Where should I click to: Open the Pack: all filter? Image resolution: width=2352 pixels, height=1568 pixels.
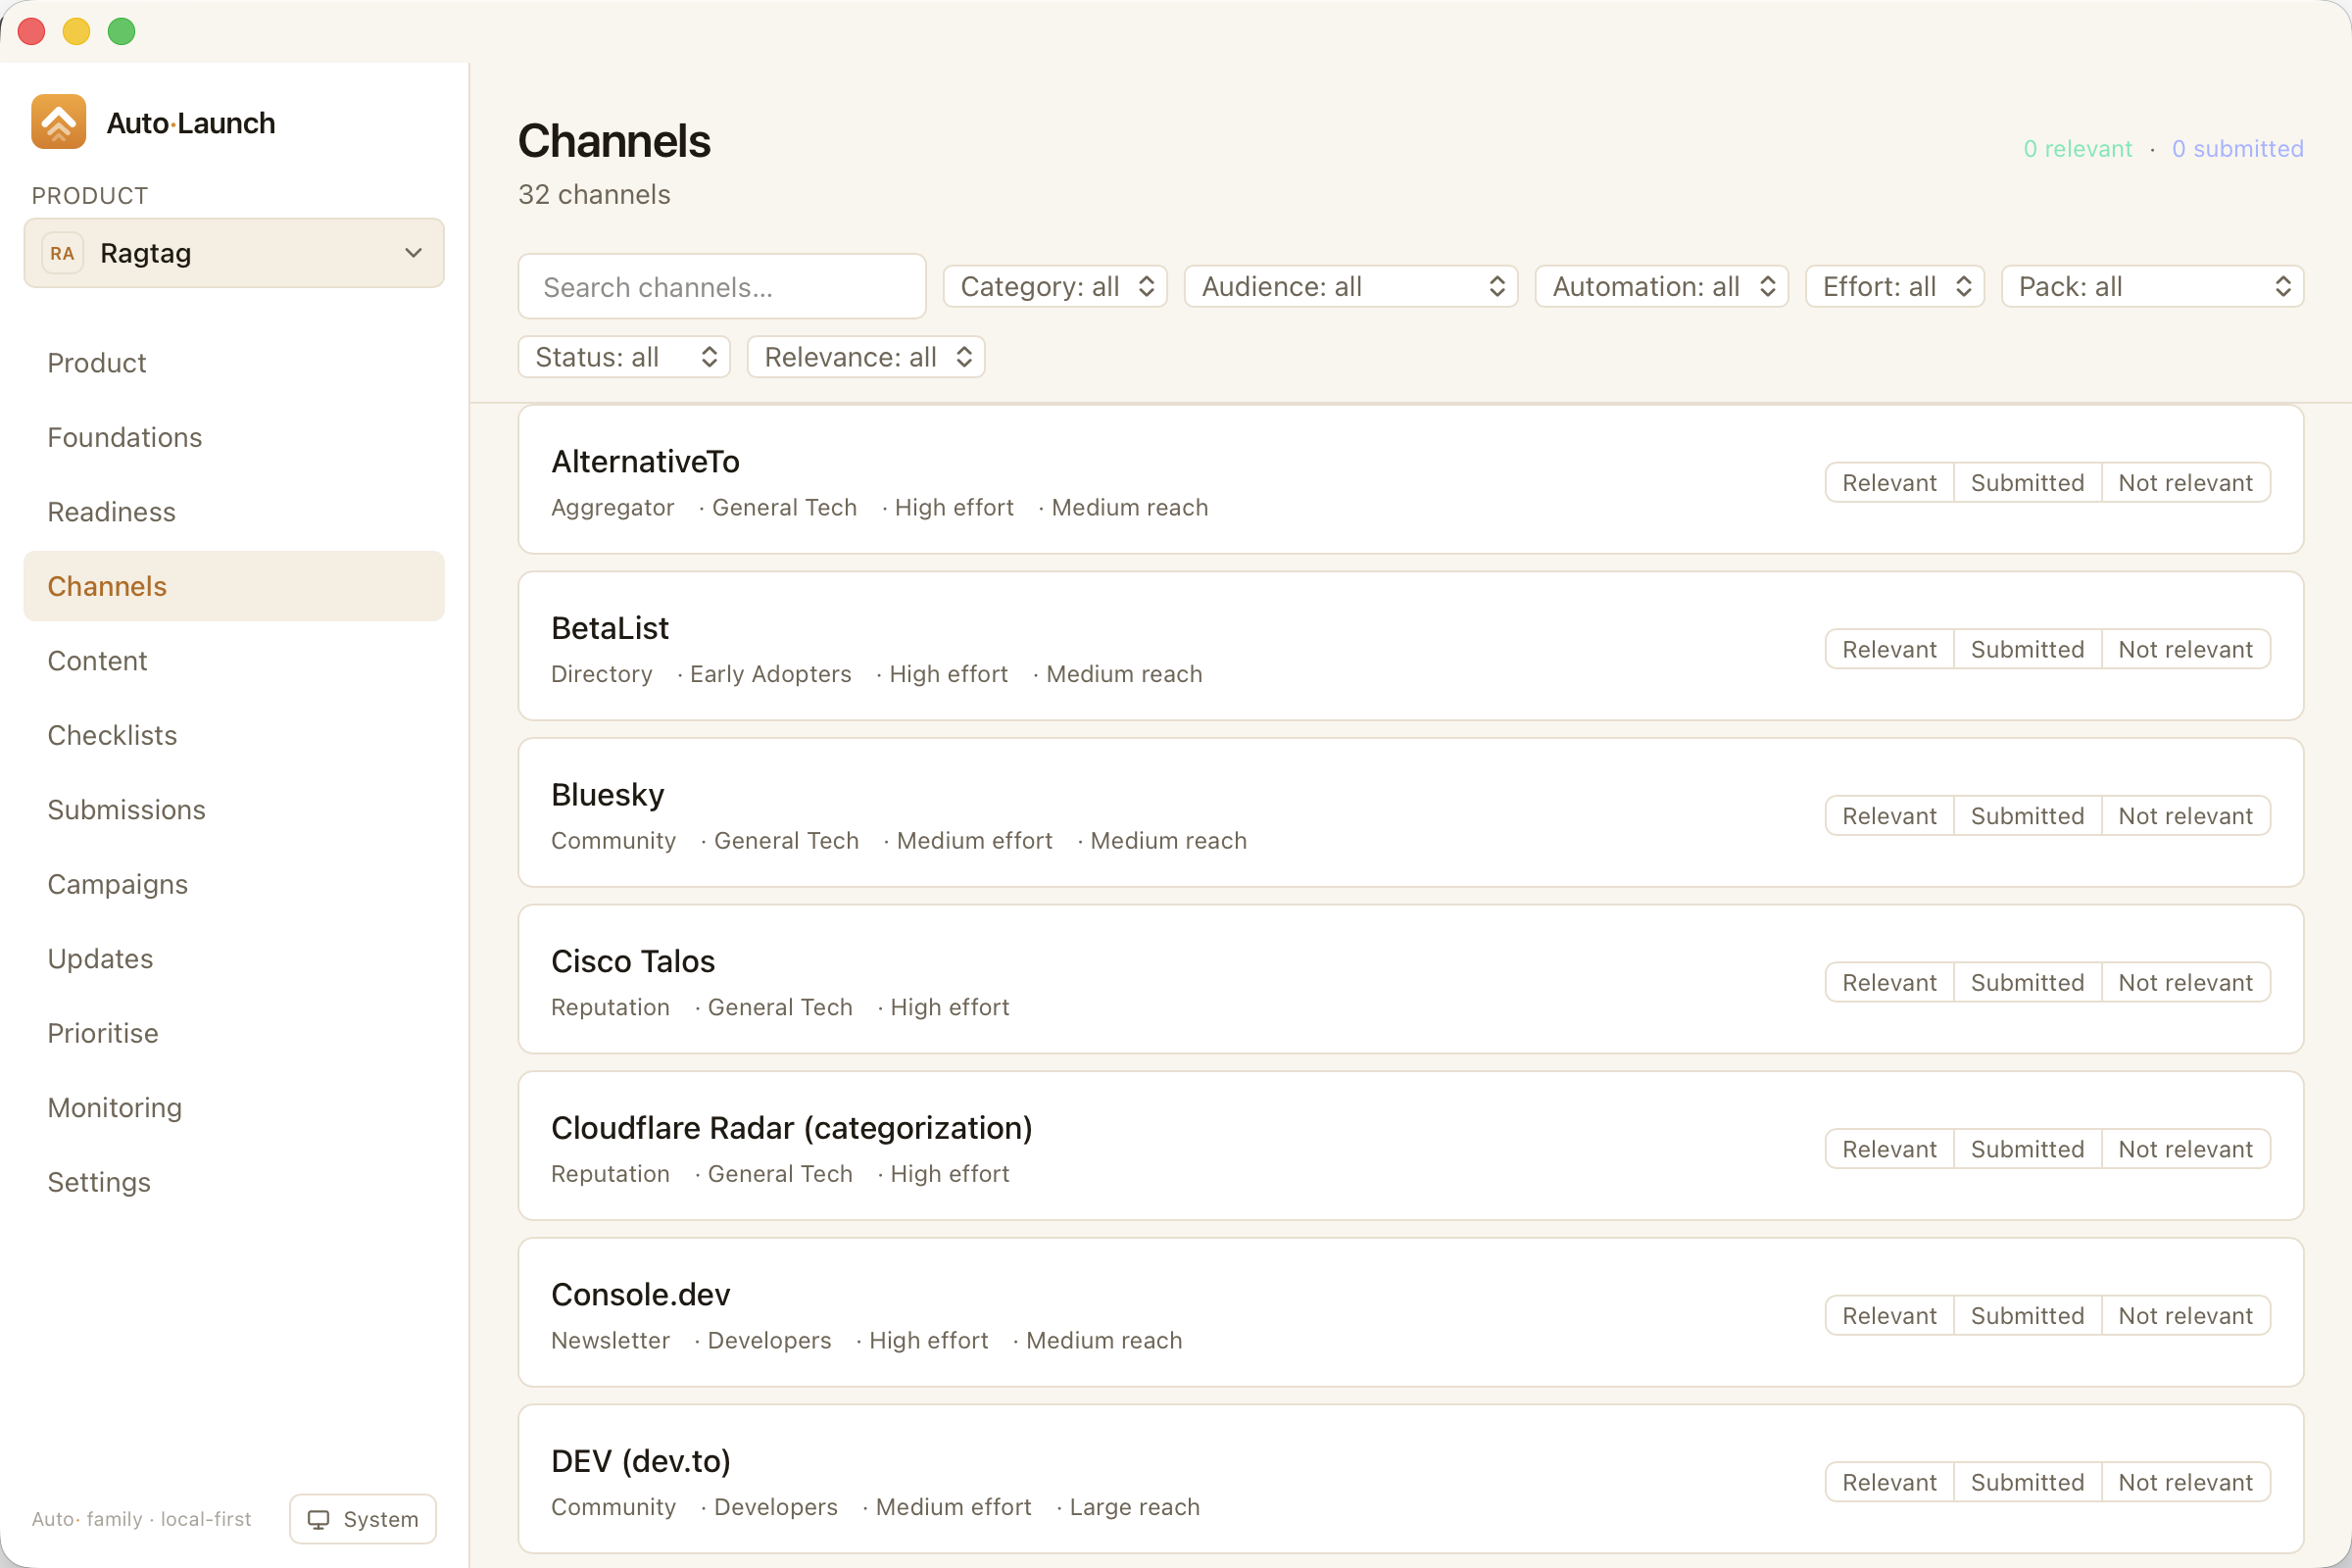(x=2152, y=286)
